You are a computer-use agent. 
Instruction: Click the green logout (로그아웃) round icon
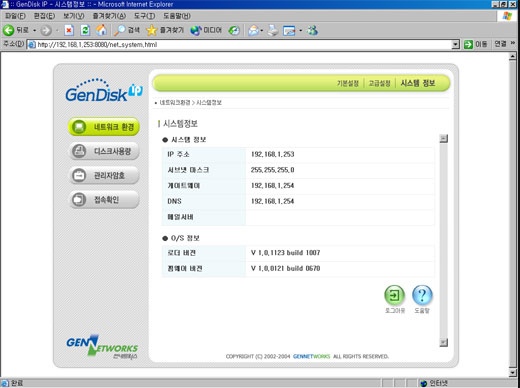(395, 295)
